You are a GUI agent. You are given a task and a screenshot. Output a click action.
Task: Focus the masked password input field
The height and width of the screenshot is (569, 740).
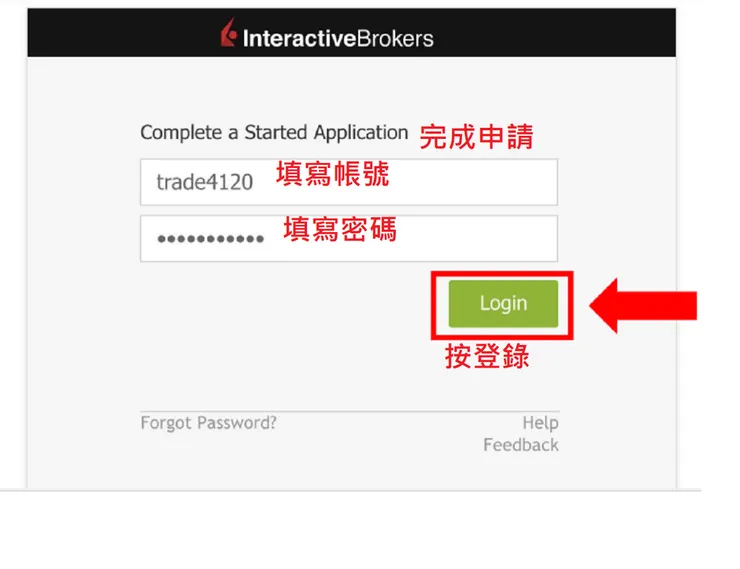[349, 239]
